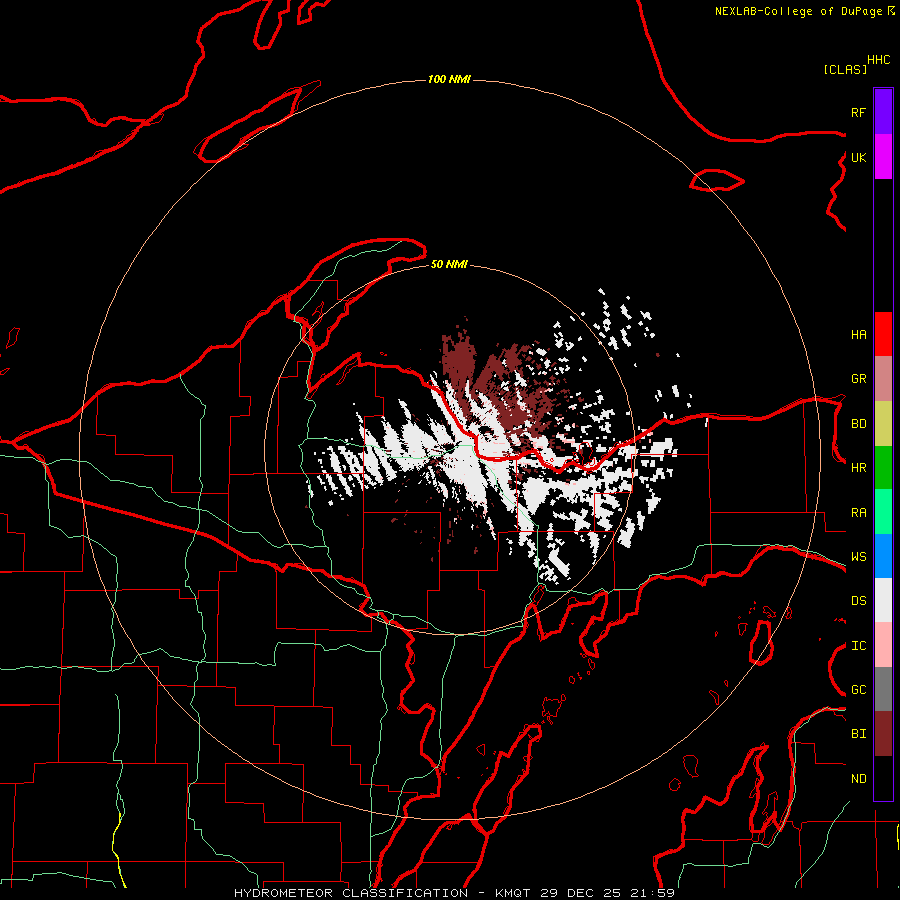Pick the HR dark green legend swatch
900x900 pixels.
click(883, 468)
